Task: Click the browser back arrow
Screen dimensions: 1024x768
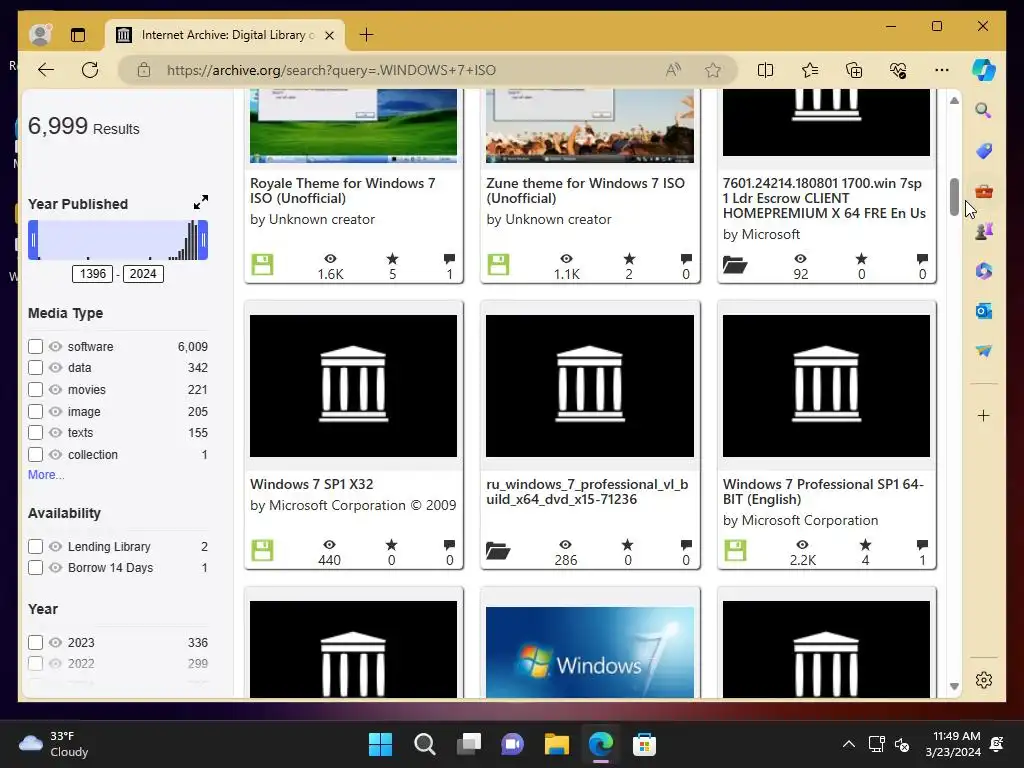Action: [x=46, y=70]
